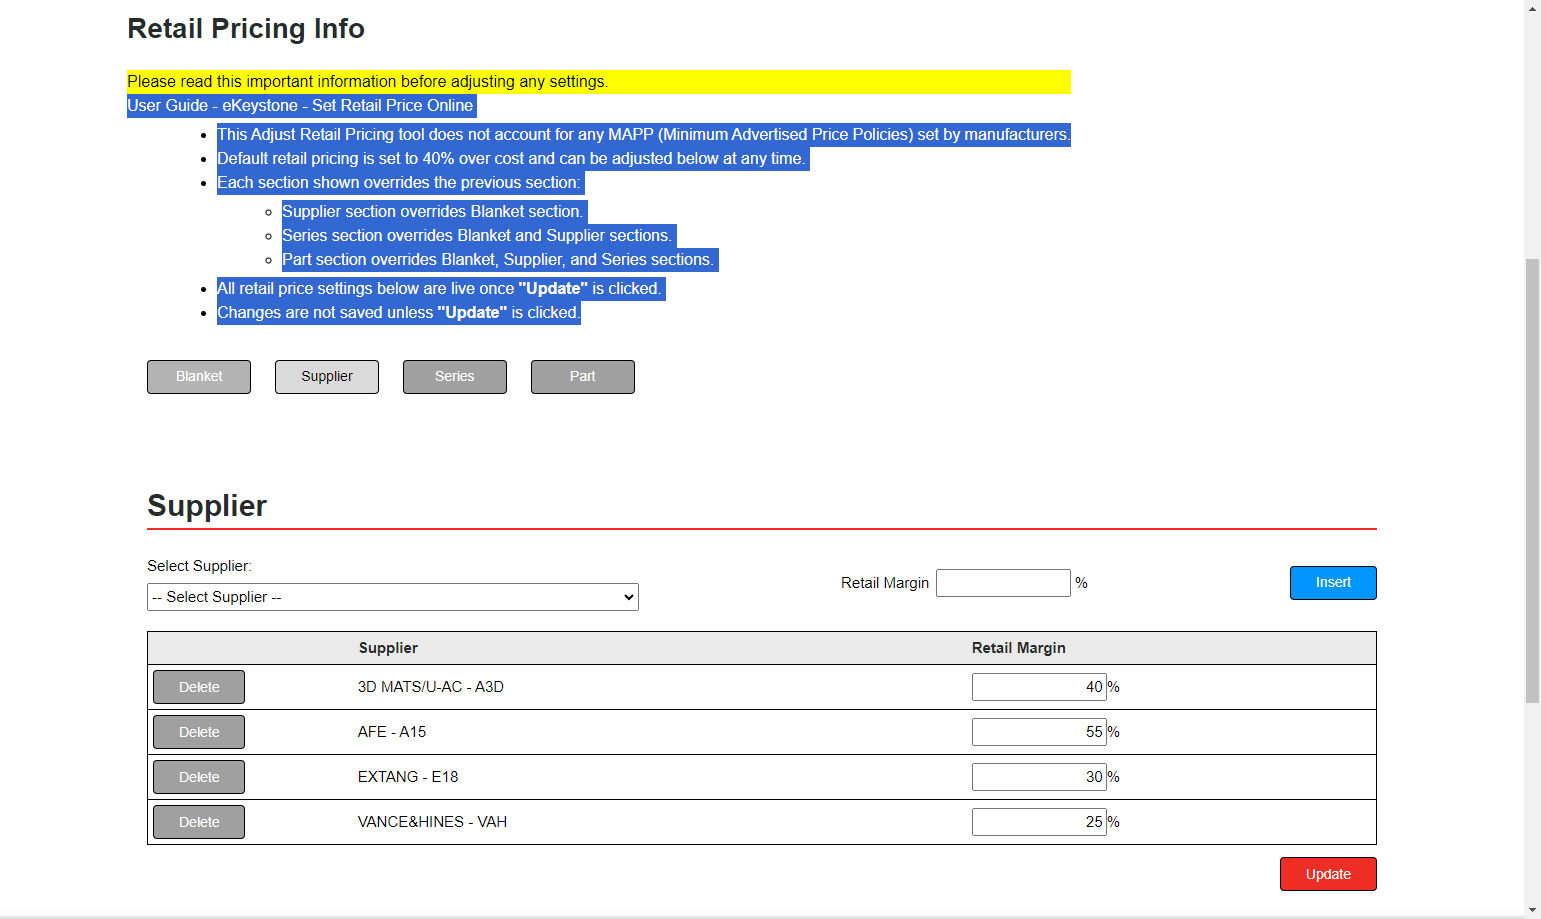This screenshot has width=1541, height=919.
Task: Click the Retail Margin column header
Action: tap(1019, 648)
